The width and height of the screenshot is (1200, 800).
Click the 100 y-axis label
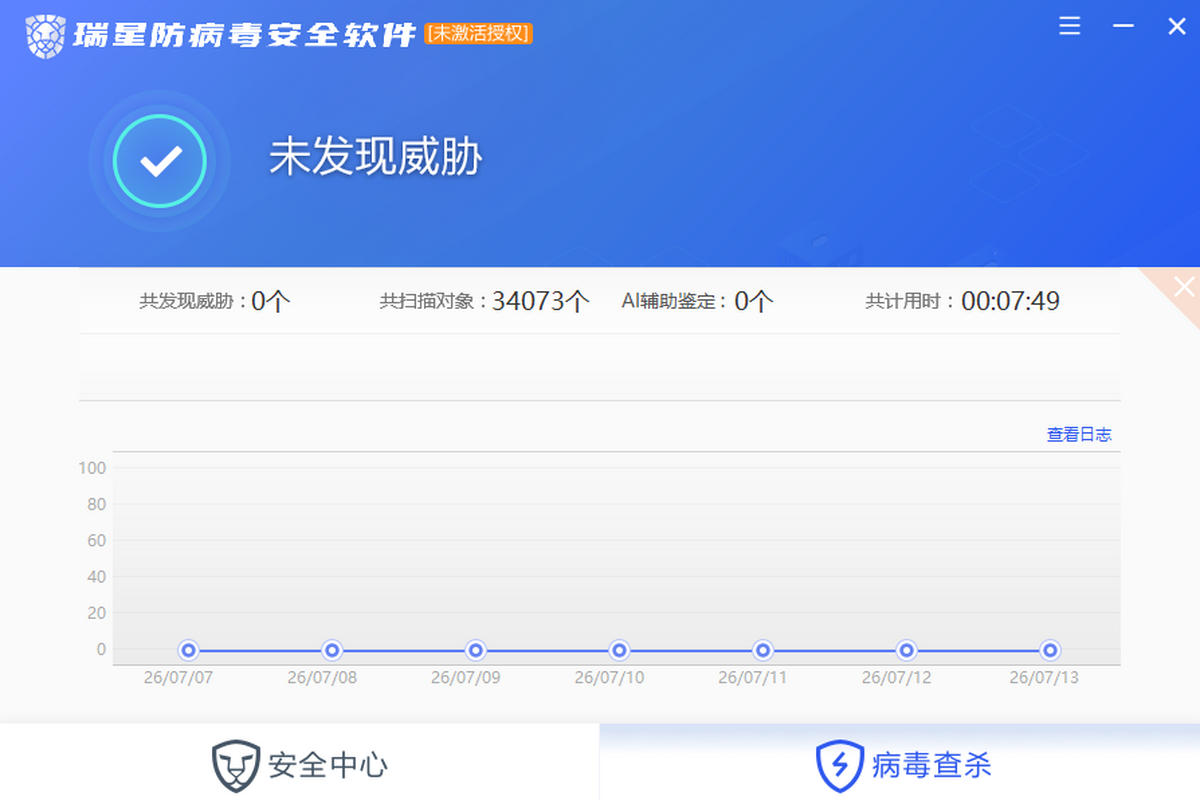[x=93, y=468]
